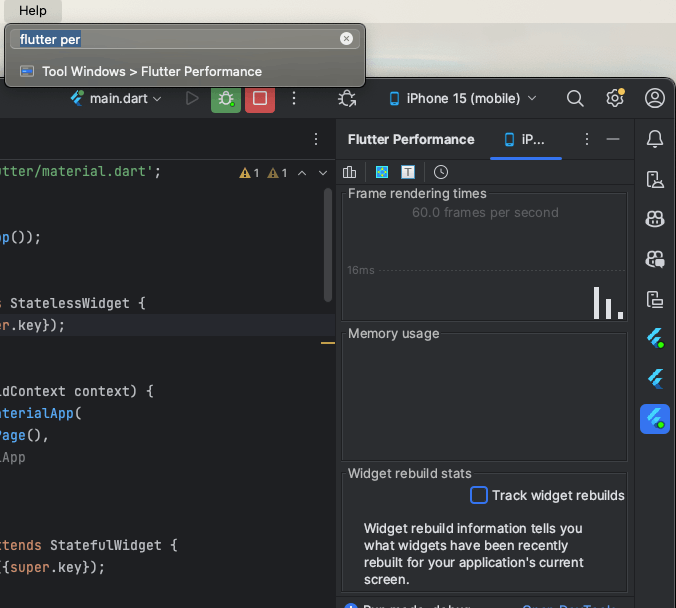Click the '16ms' threshold label on the chart
Screen dimensions: 676x608
(x=361, y=270)
